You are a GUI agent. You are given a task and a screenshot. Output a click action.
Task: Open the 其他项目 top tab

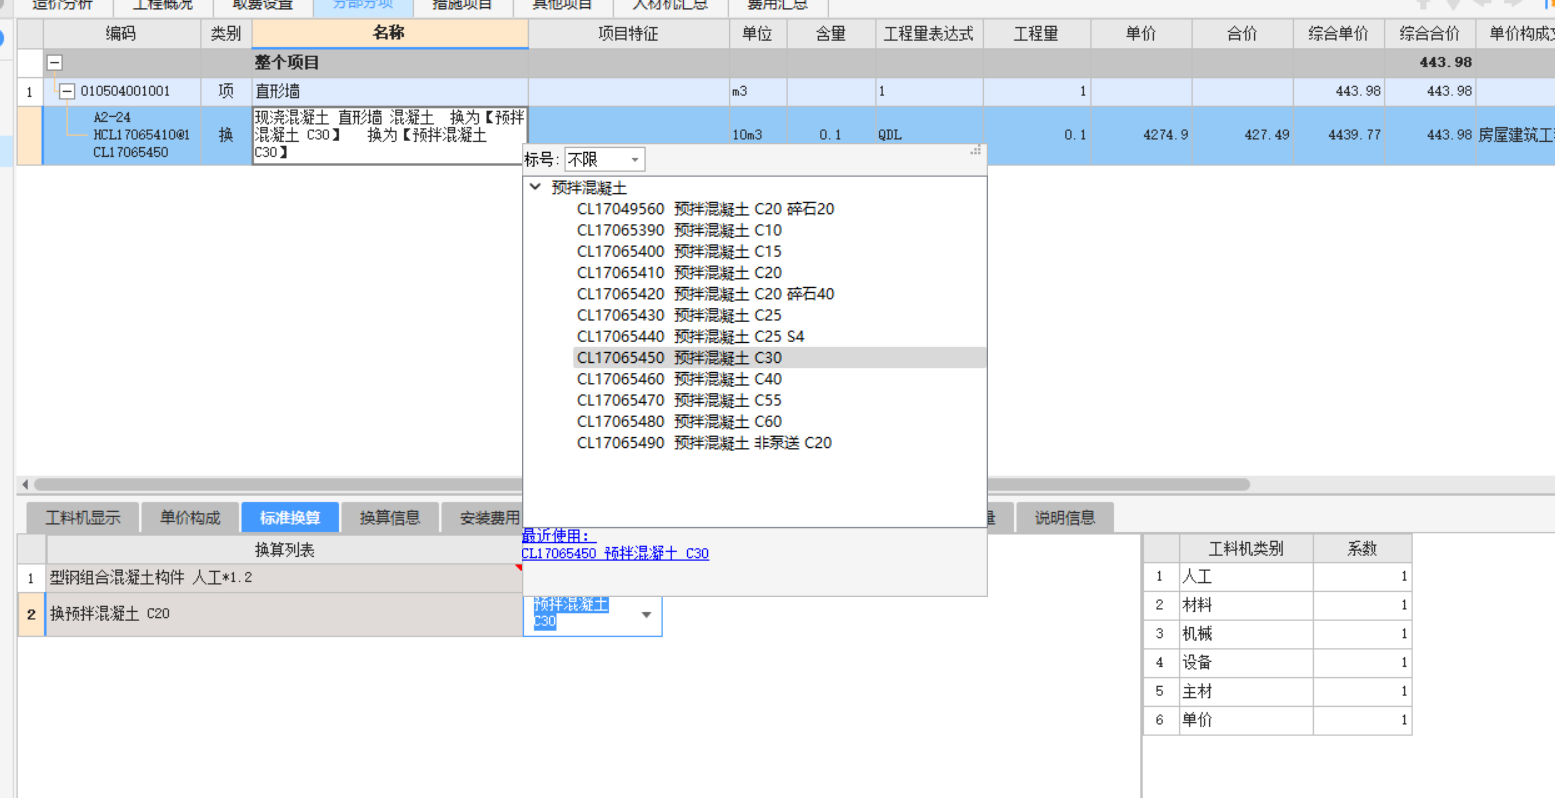[562, 6]
